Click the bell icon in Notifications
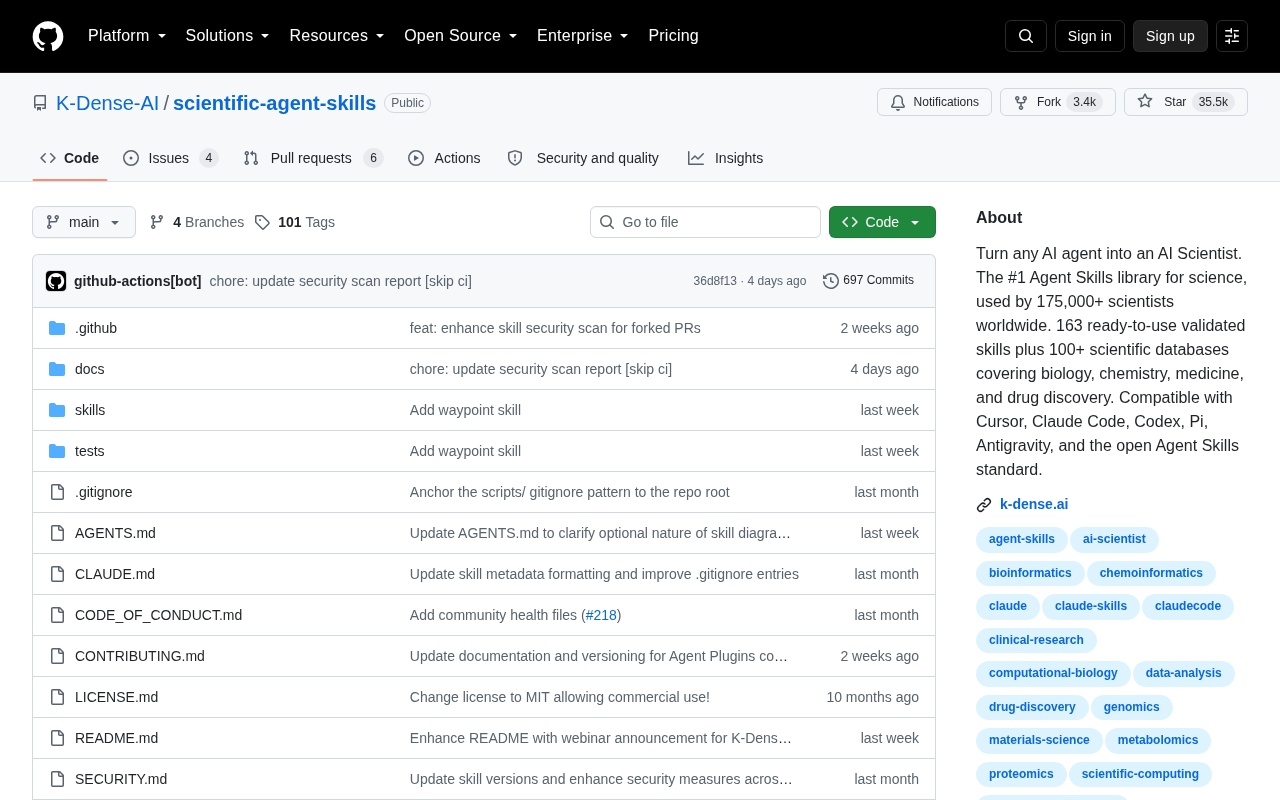The width and height of the screenshot is (1280, 800). (x=898, y=102)
